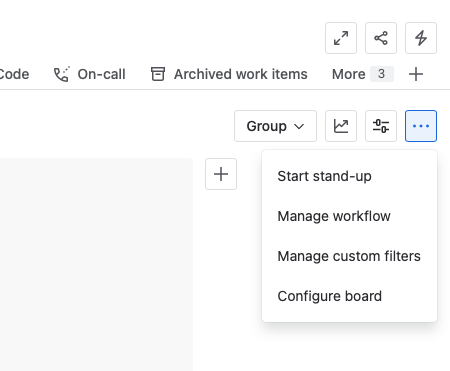This screenshot has height=371, width=450.
Task: Open automation via the lightning bolt icon
Action: click(421, 38)
